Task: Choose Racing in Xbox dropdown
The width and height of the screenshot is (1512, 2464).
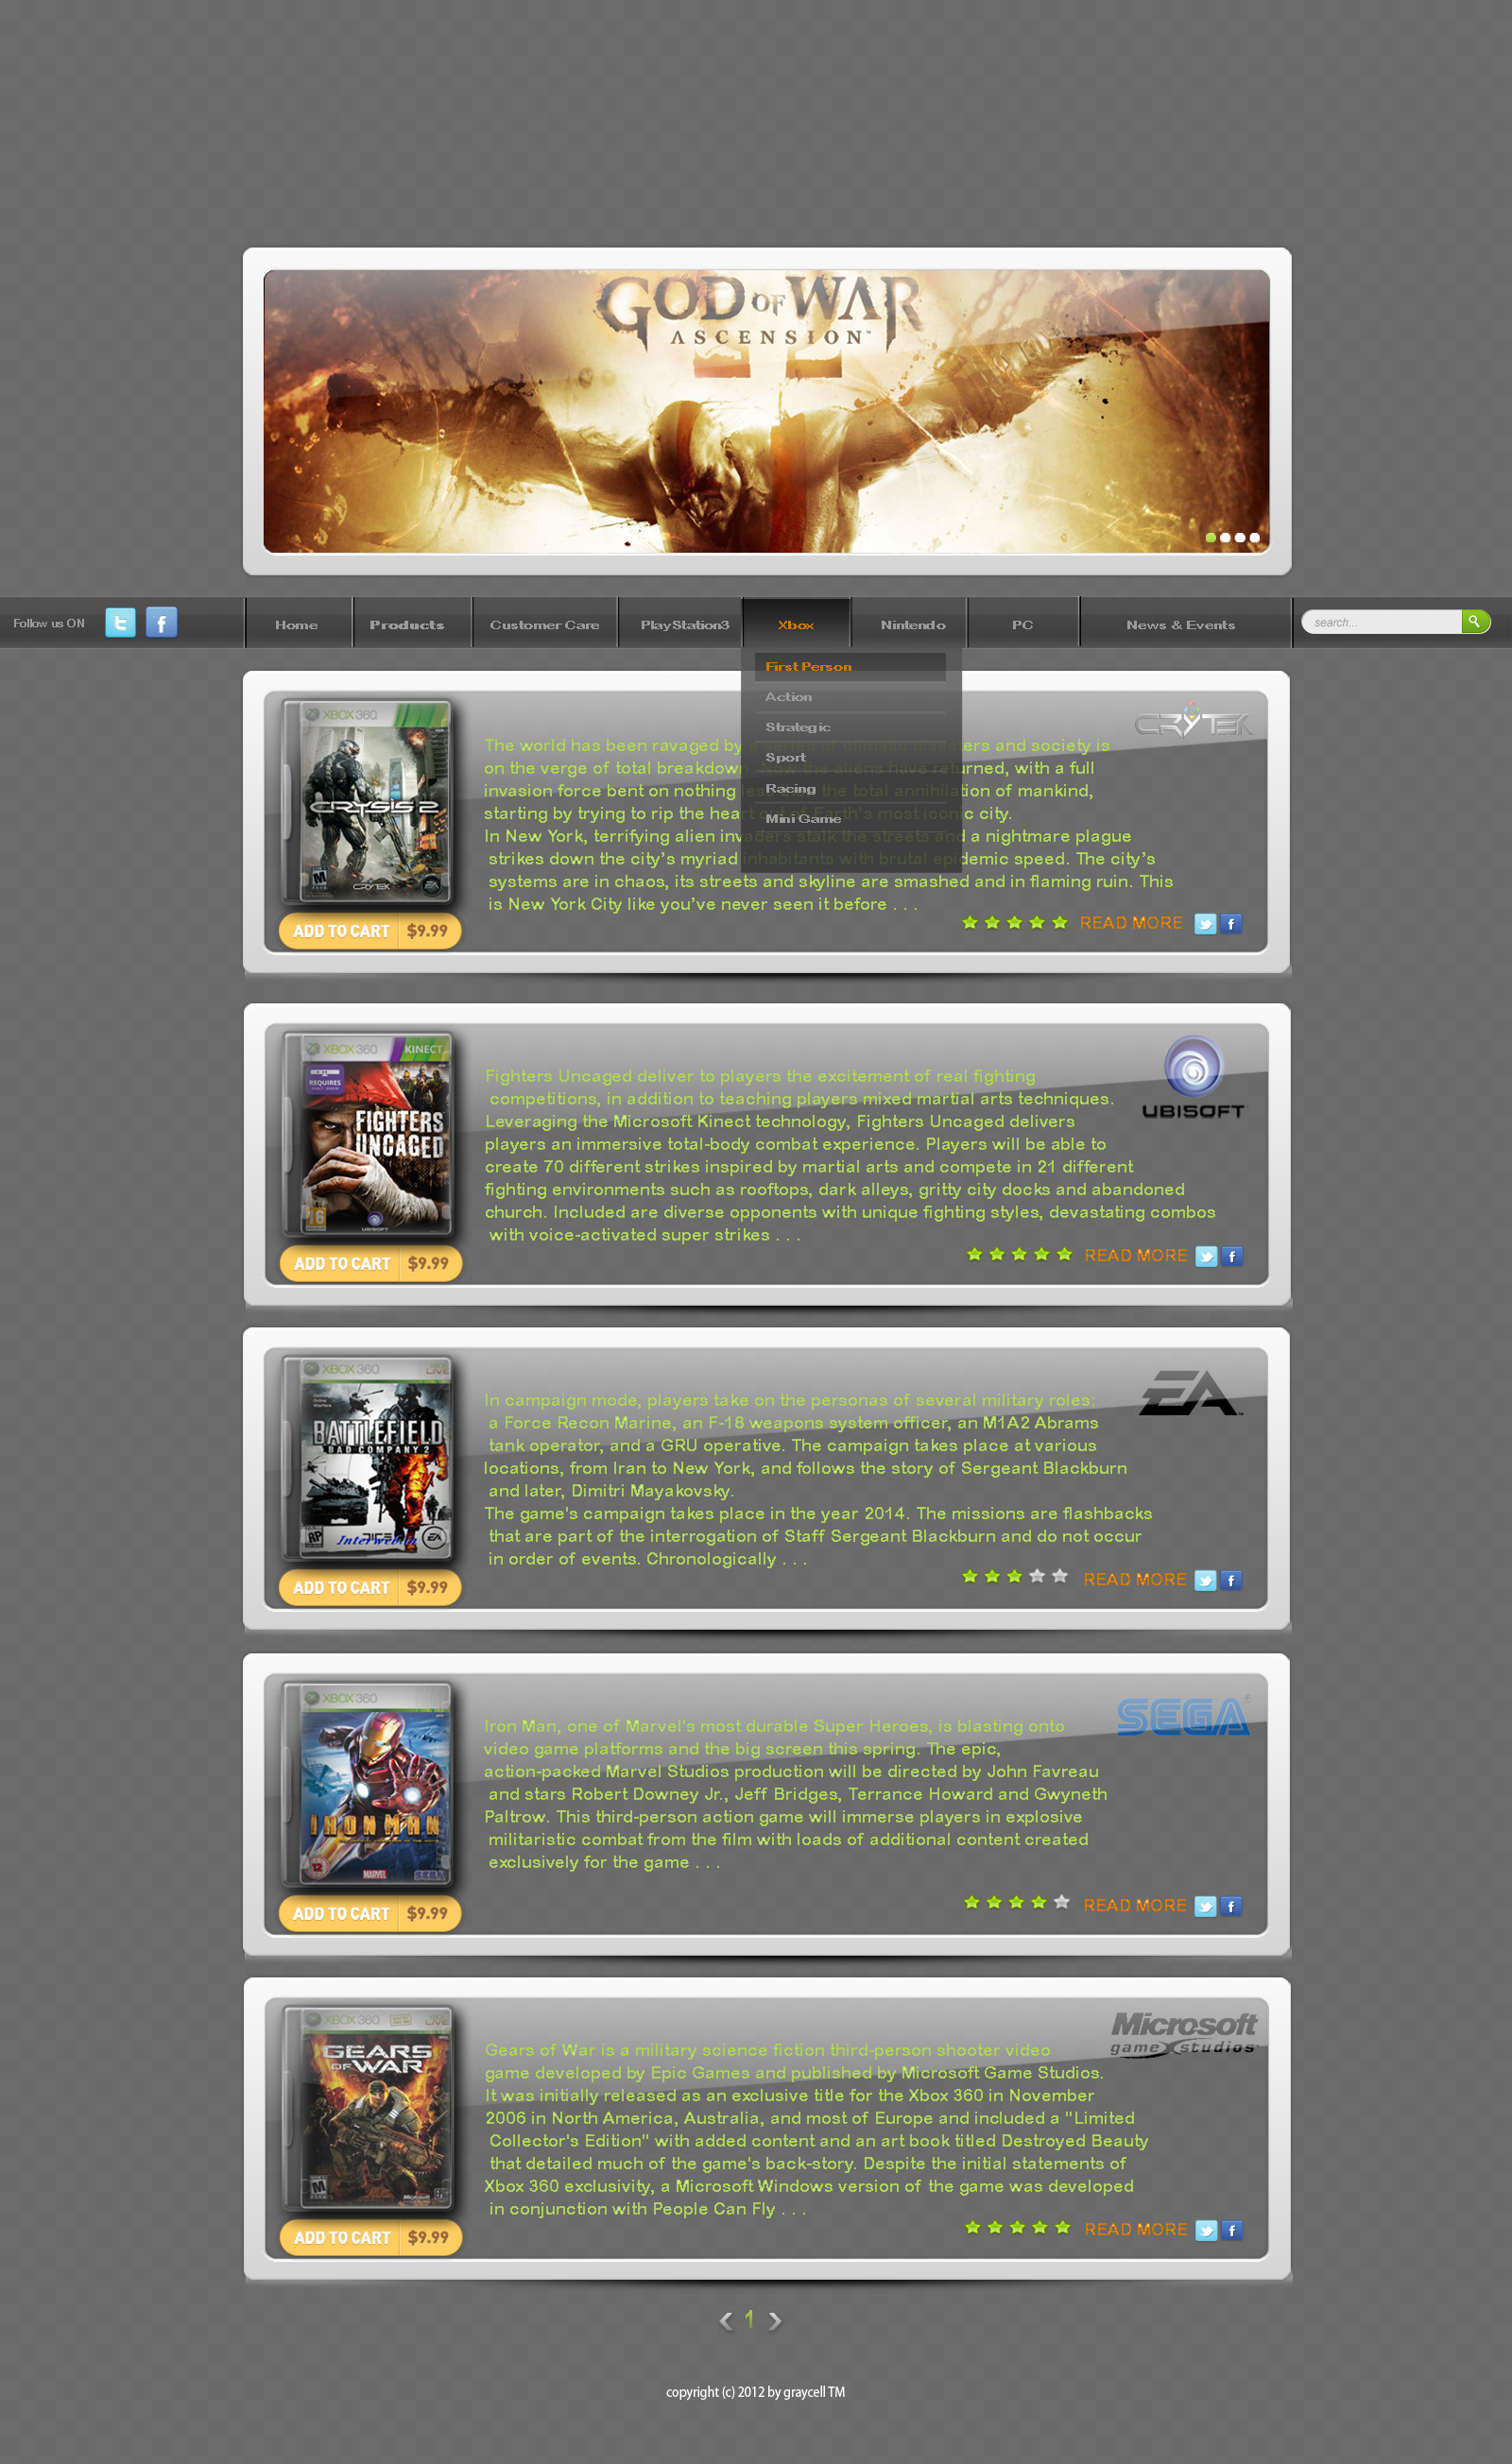Action: click(x=850, y=789)
